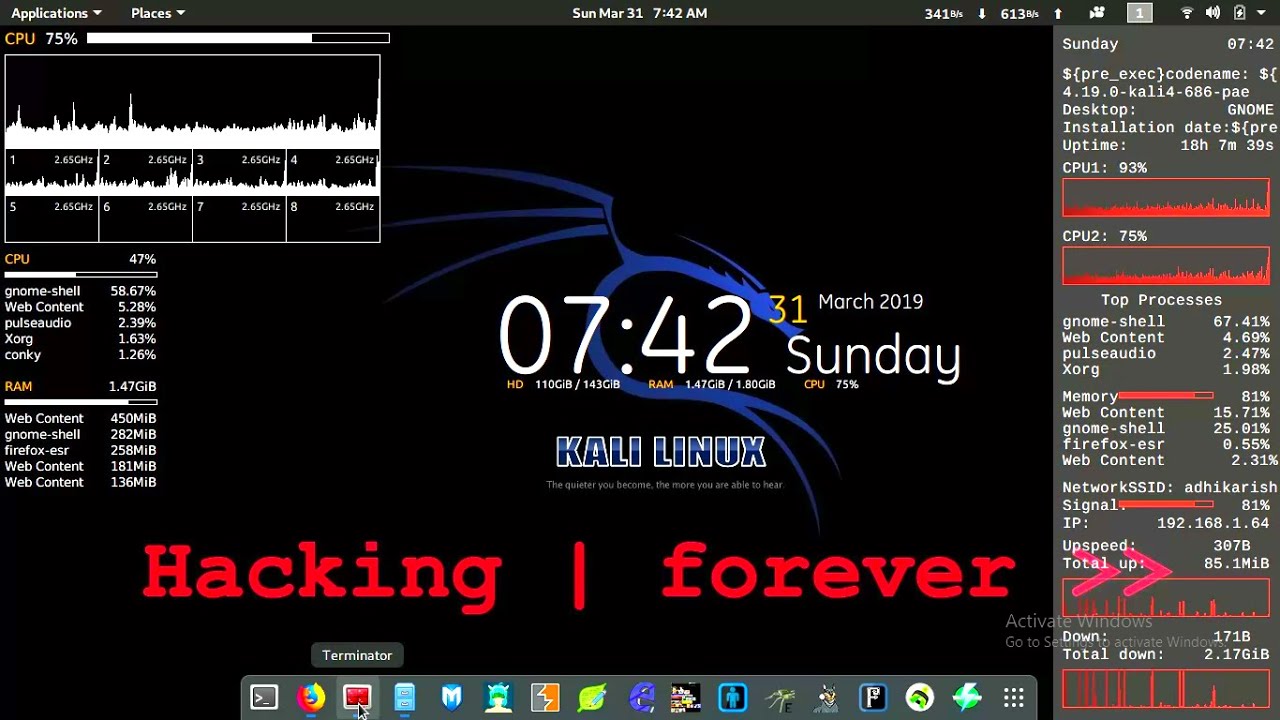This screenshot has width=1280, height=720.
Task: Click the CPU 75% usage bar
Action: tap(238, 38)
